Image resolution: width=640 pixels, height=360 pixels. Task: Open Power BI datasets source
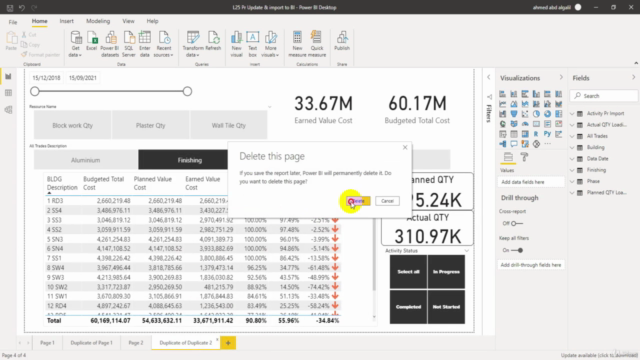(x=110, y=44)
